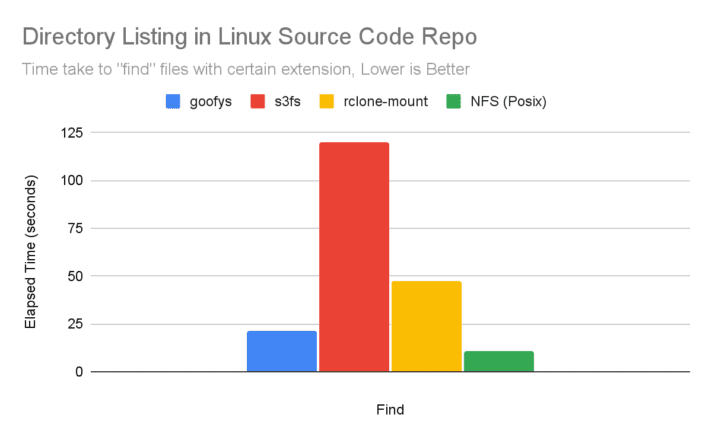Click the blue goofys legend swatch
The image size is (712, 440).
tap(174, 101)
